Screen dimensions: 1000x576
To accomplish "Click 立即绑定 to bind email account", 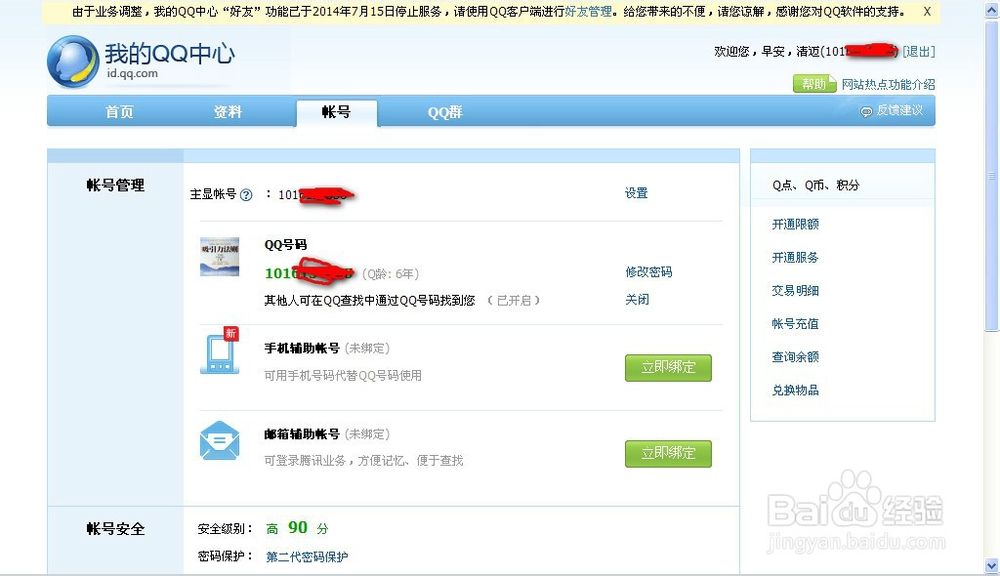I will coord(668,453).
